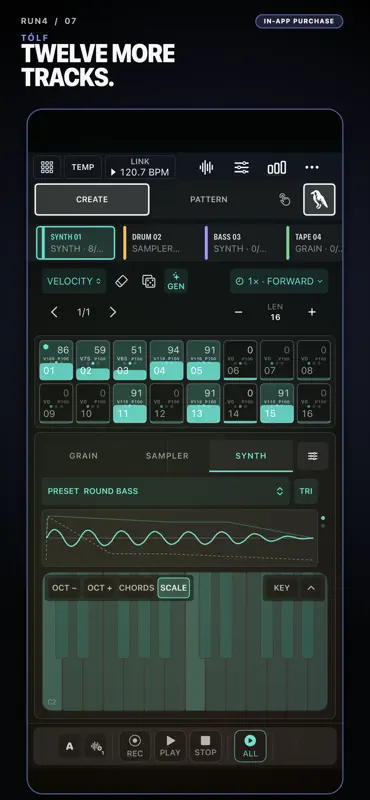Click the A button in transport bar
Image resolution: width=370 pixels, height=800 pixels.
(x=69, y=747)
